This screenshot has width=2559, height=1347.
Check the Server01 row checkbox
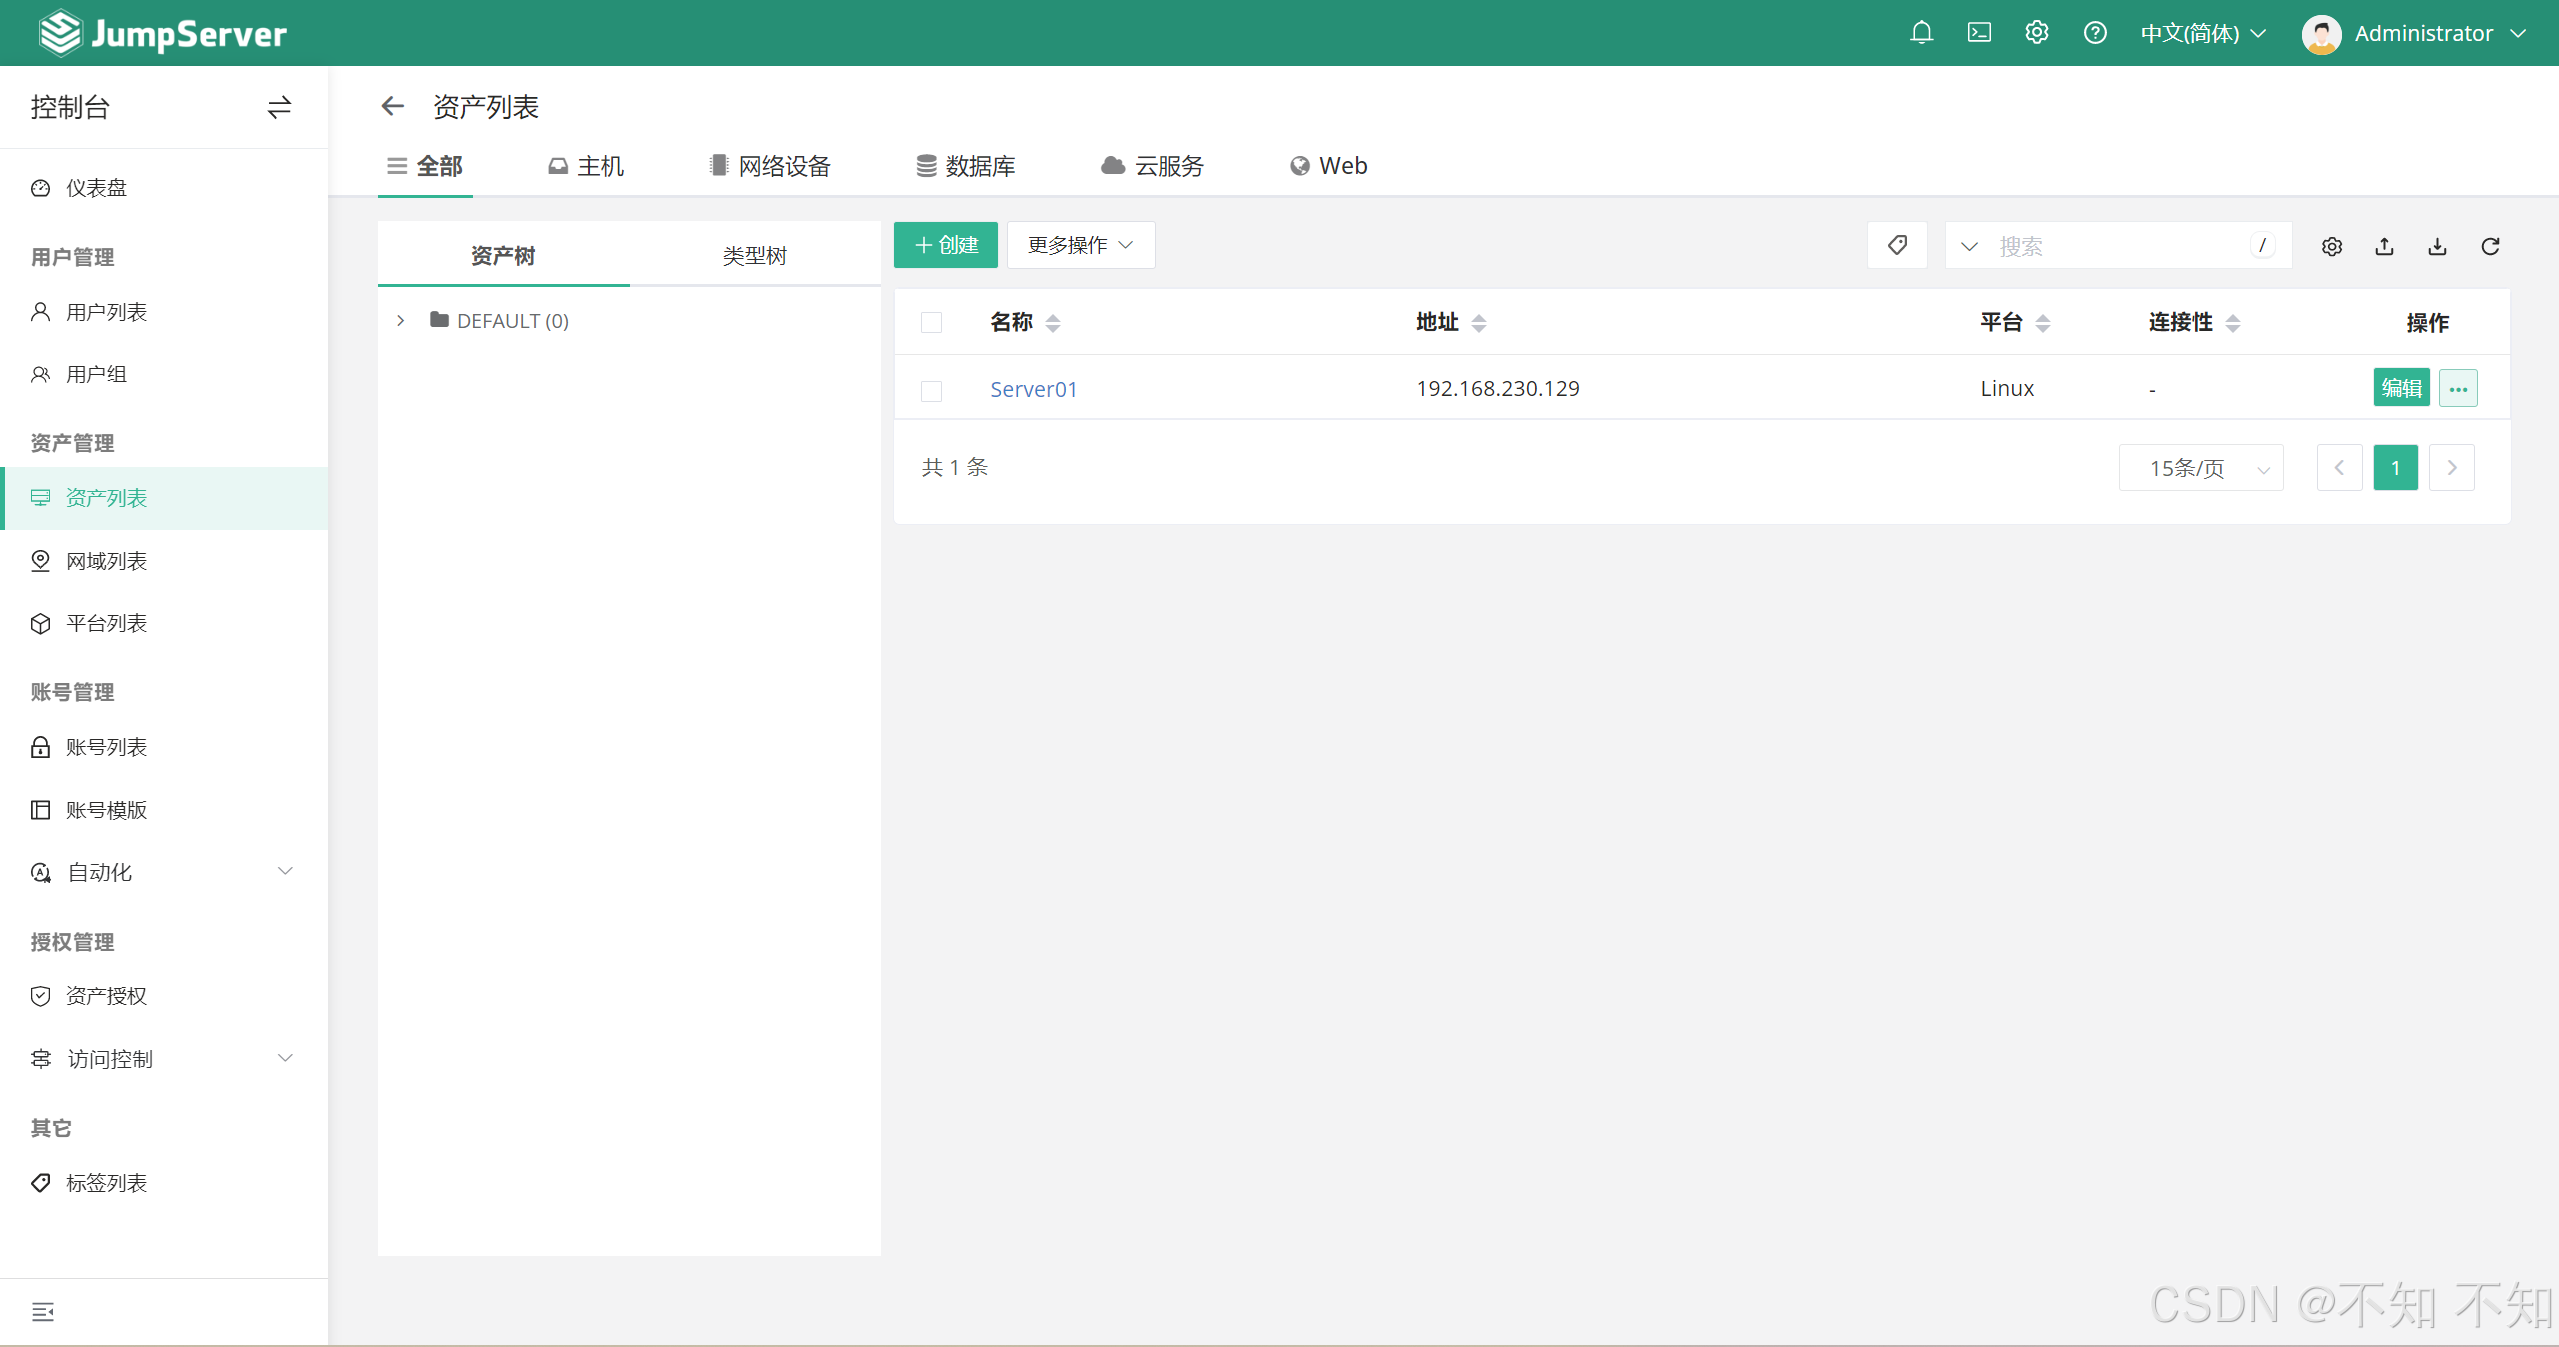tap(931, 390)
